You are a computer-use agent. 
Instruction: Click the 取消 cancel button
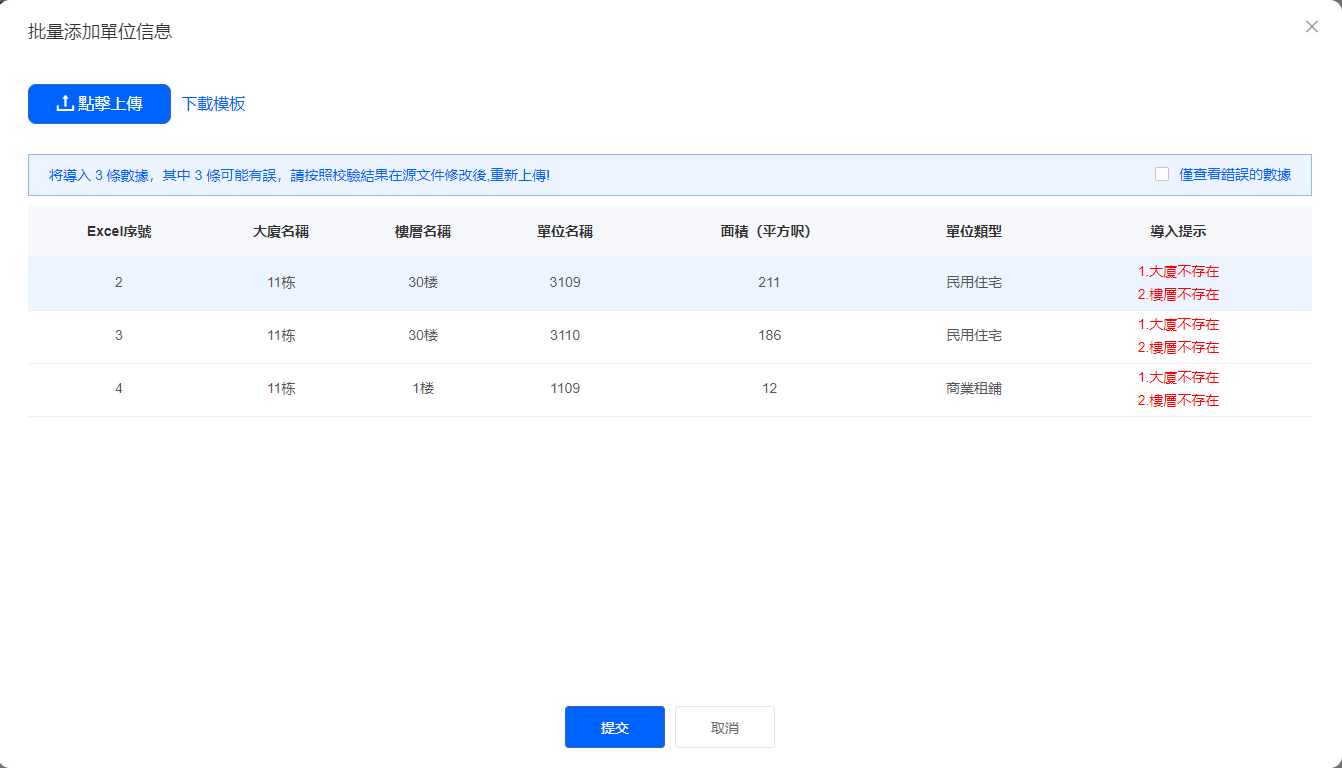coord(725,727)
